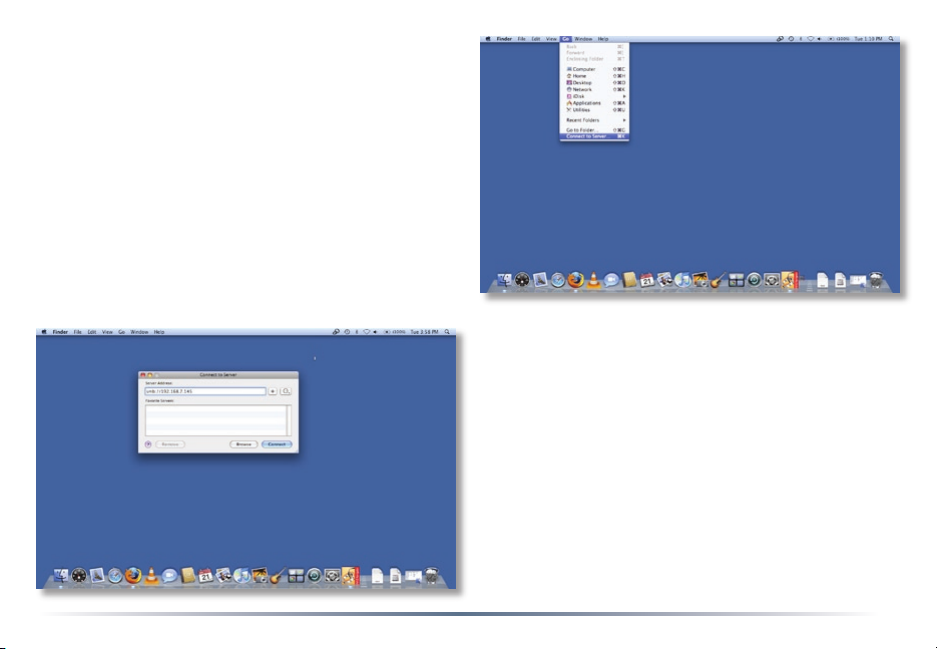Launch VLC from dock below the Go menu
Image resolution: width=937 pixels, height=649 pixels.
pos(592,281)
